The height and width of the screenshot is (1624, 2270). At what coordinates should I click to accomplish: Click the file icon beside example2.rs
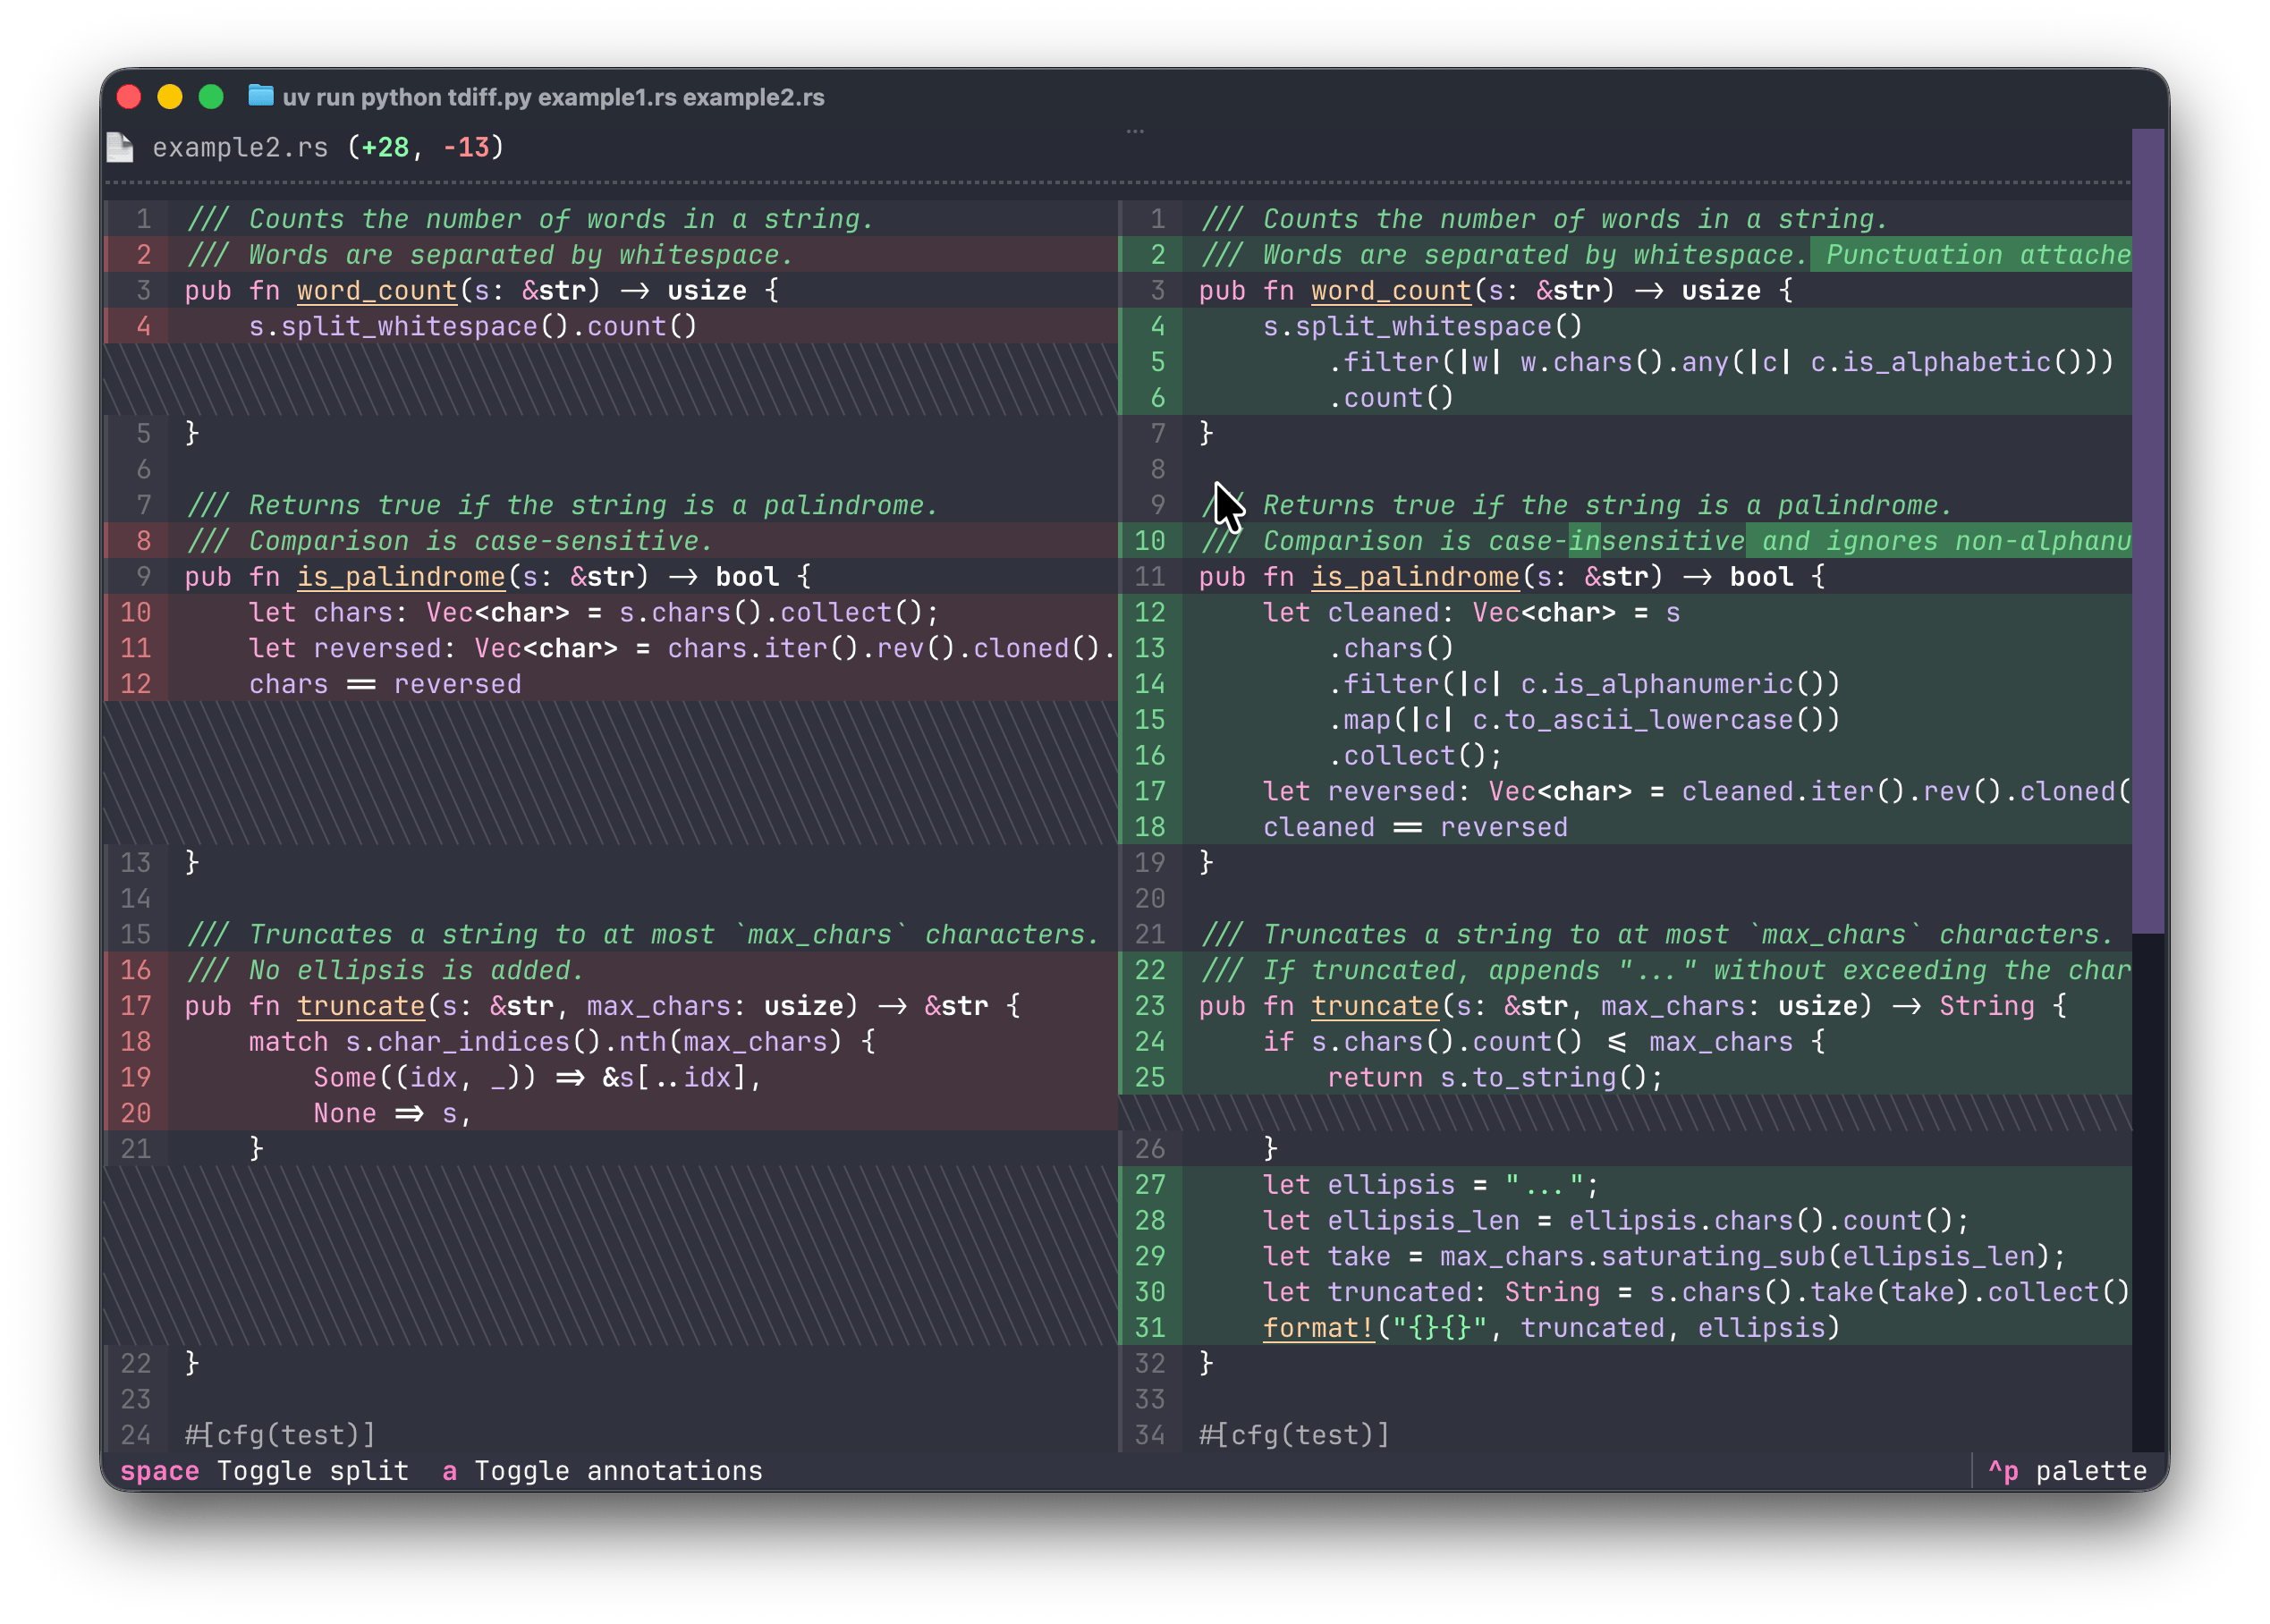(120, 147)
